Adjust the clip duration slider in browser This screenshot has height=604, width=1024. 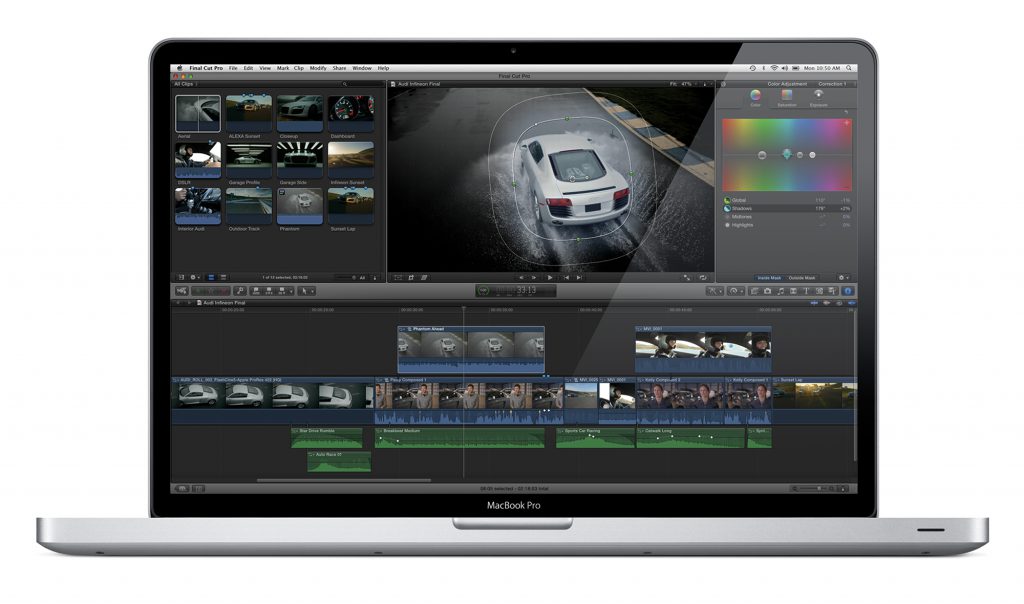[x=344, y=278]
